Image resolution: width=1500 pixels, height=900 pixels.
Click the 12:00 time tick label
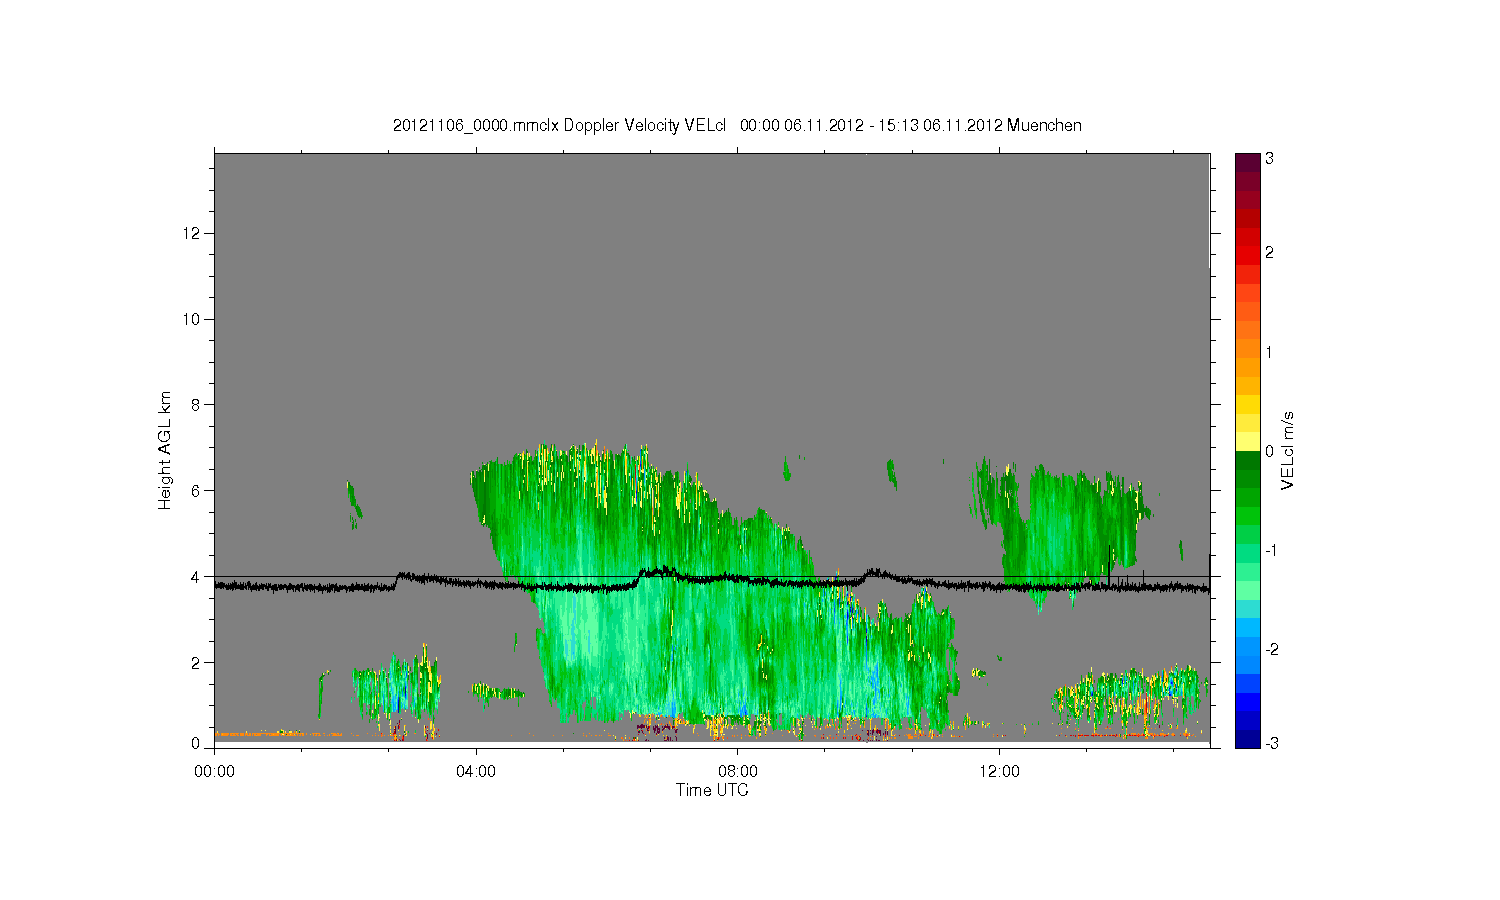coord(1000,771)
